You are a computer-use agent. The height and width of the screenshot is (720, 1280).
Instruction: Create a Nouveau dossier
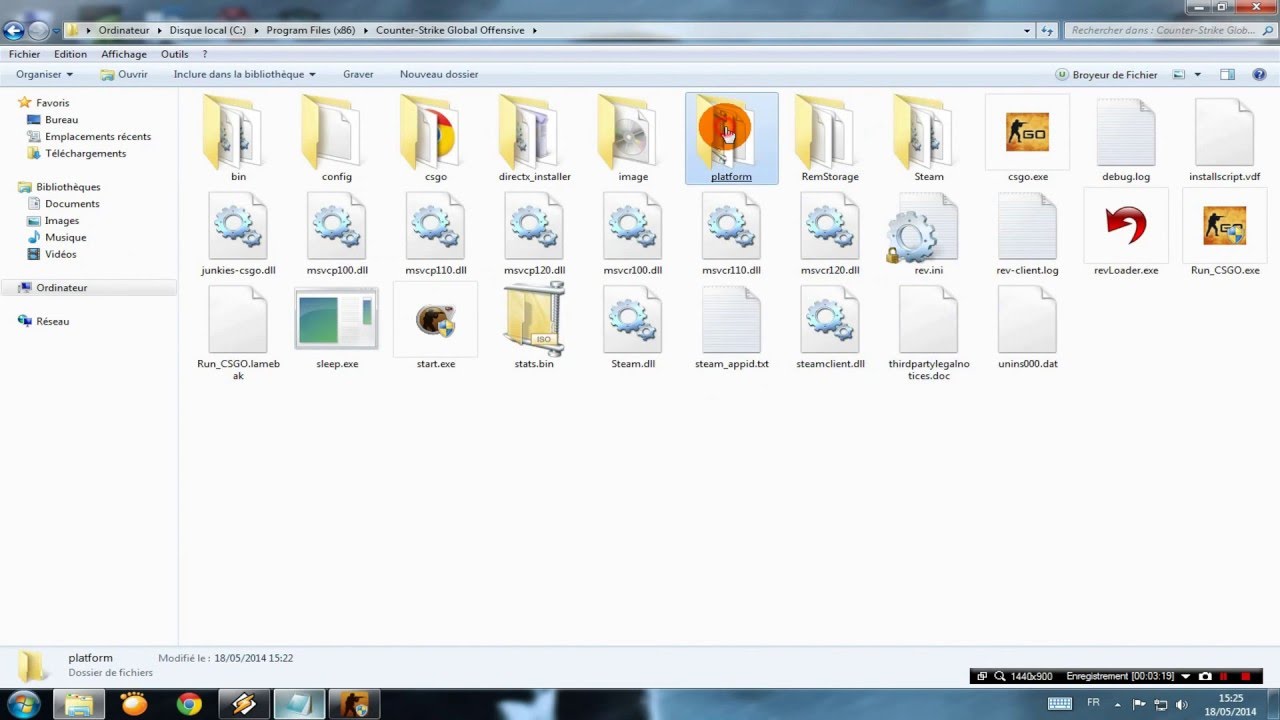click(439, 75)
